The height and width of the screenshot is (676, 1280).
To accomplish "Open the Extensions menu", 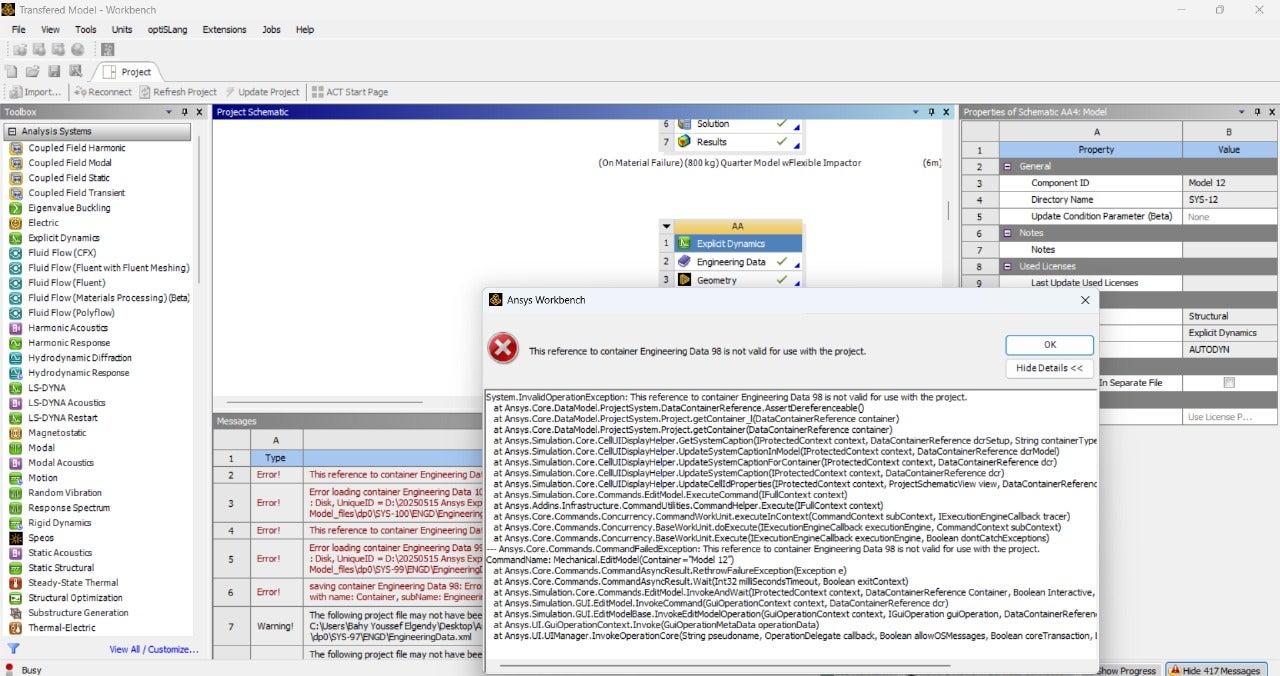I will (x=224, y=30).
